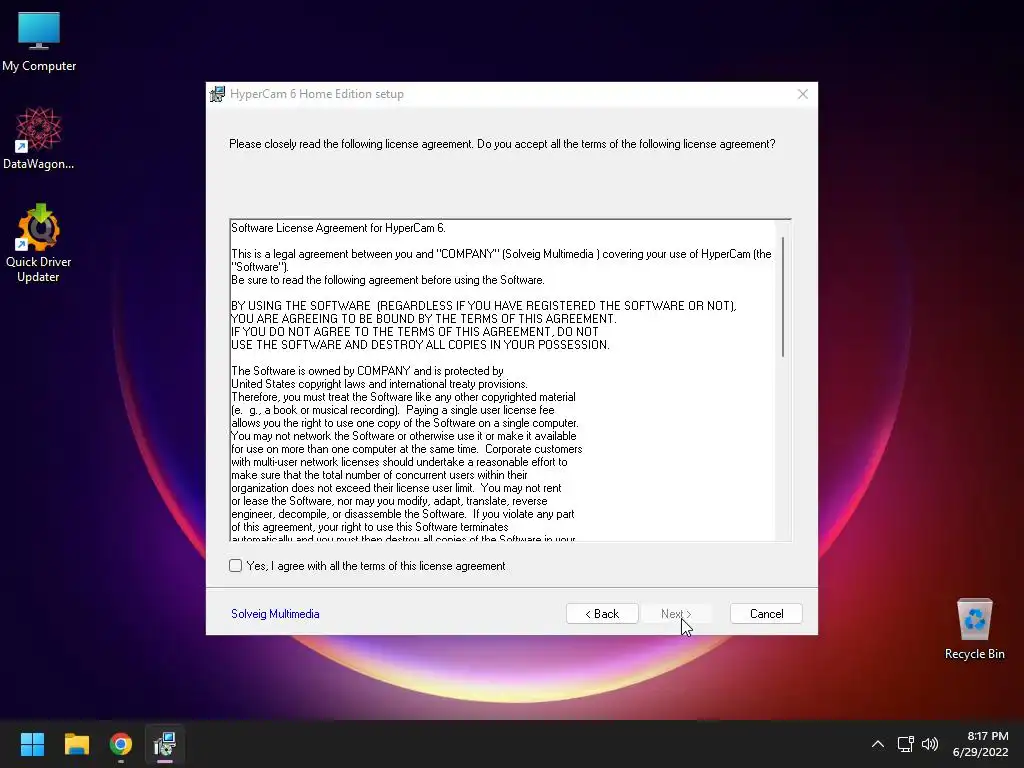Show hidden system tray icons
Image resolution: width=1024 pixels, height=768 pixels.
(x=878, y=744)
